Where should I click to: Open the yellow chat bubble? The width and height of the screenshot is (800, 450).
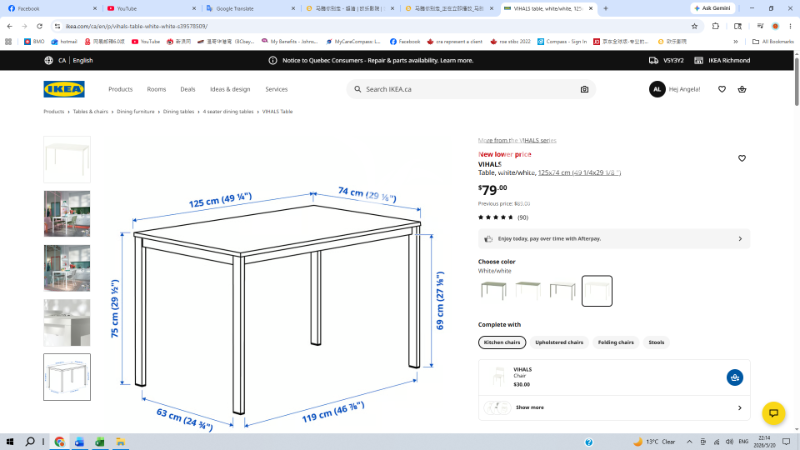773,413
